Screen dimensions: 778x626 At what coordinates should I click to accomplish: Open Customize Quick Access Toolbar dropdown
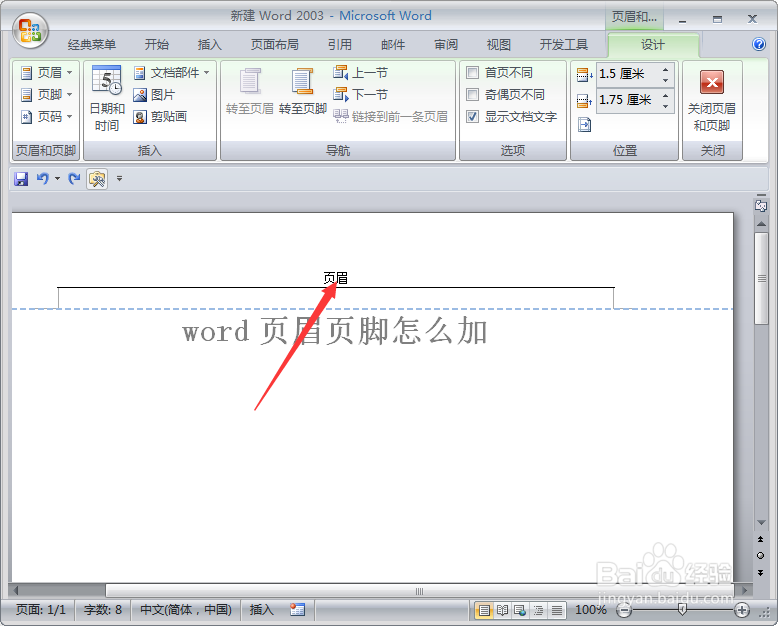click(x=119, y=179)
